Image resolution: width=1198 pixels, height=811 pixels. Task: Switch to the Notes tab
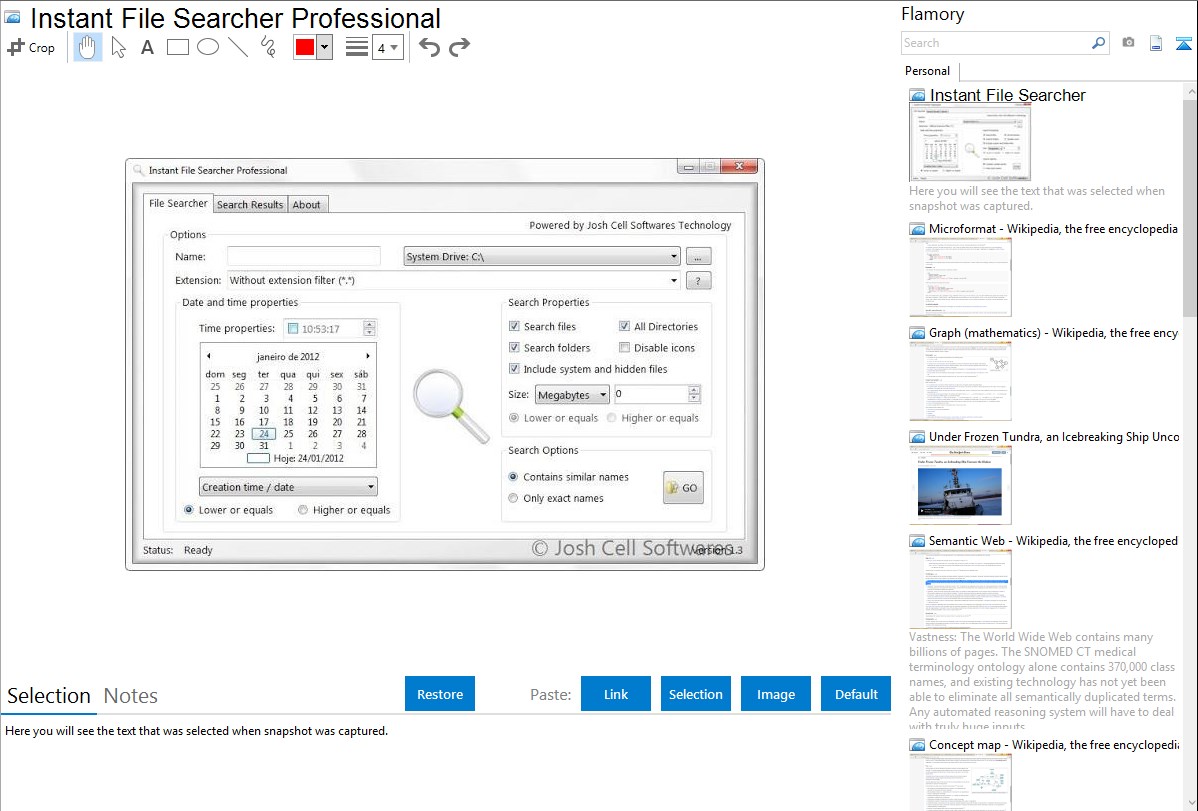tap(131, 696)
